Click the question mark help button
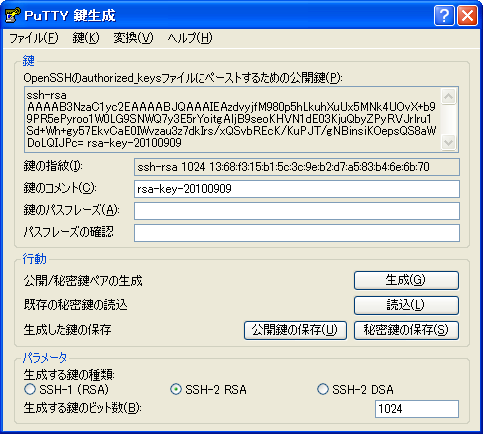The height and width of the screenshot is (434, 483). tap(444, 15)
